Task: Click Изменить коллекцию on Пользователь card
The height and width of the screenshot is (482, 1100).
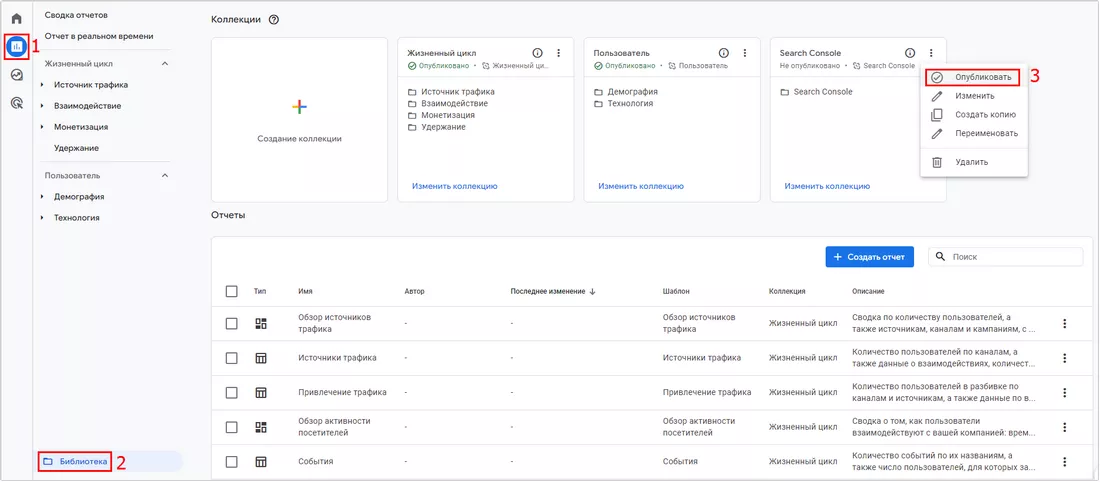Action: 640,187
